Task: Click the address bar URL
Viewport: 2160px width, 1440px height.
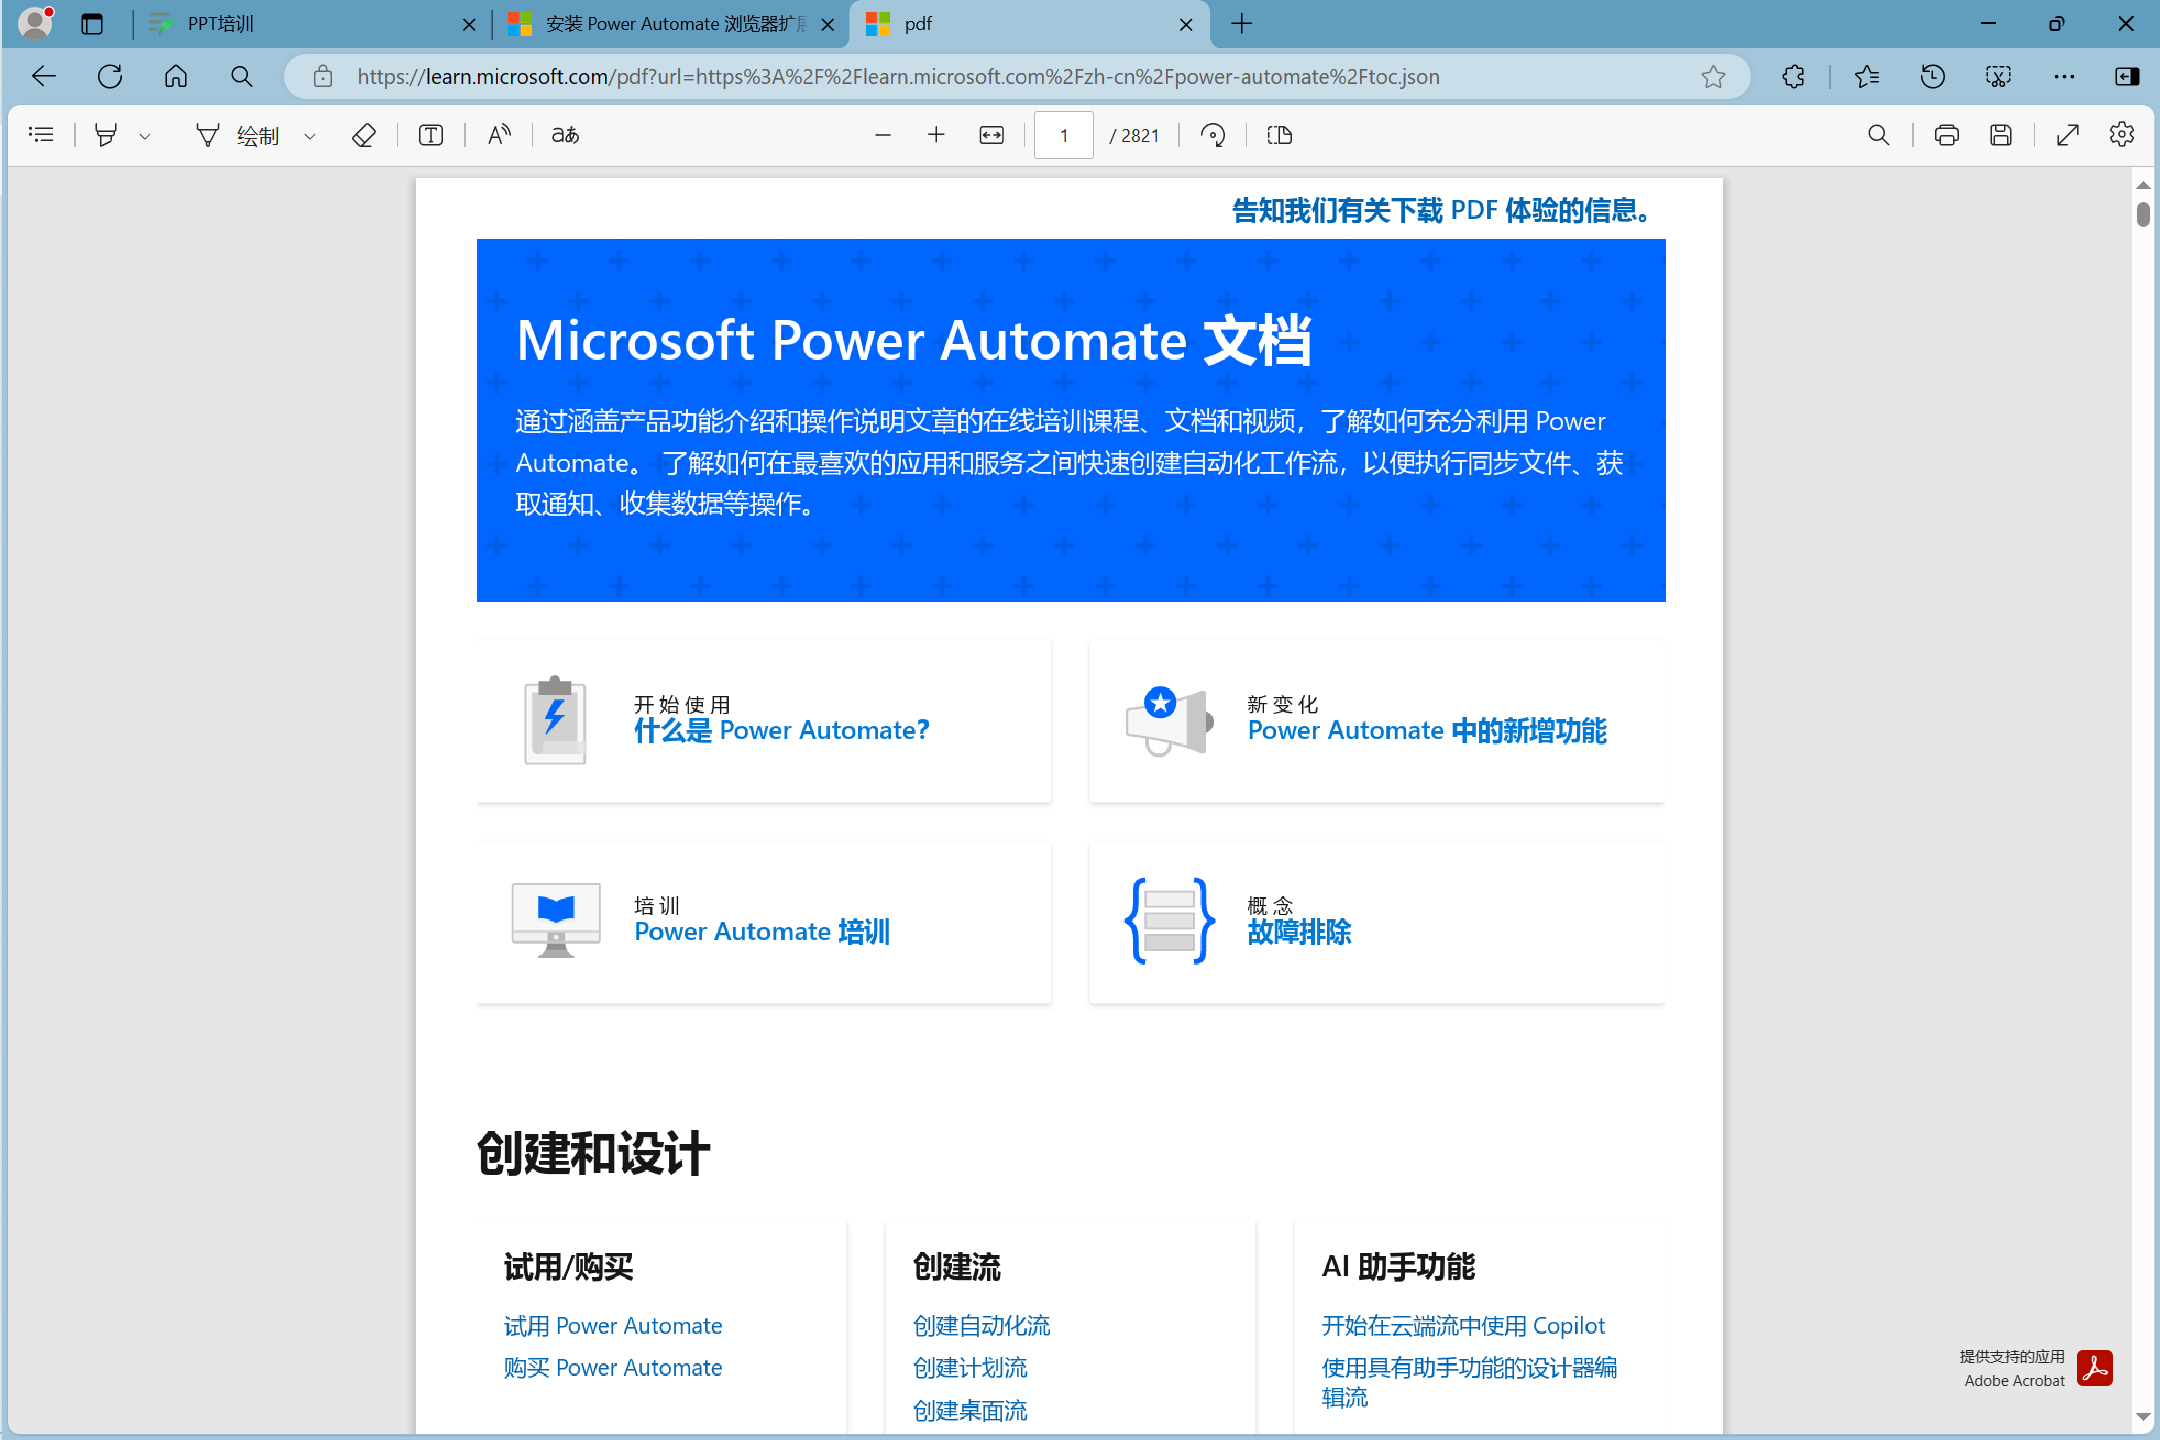Action: (898, 77)
